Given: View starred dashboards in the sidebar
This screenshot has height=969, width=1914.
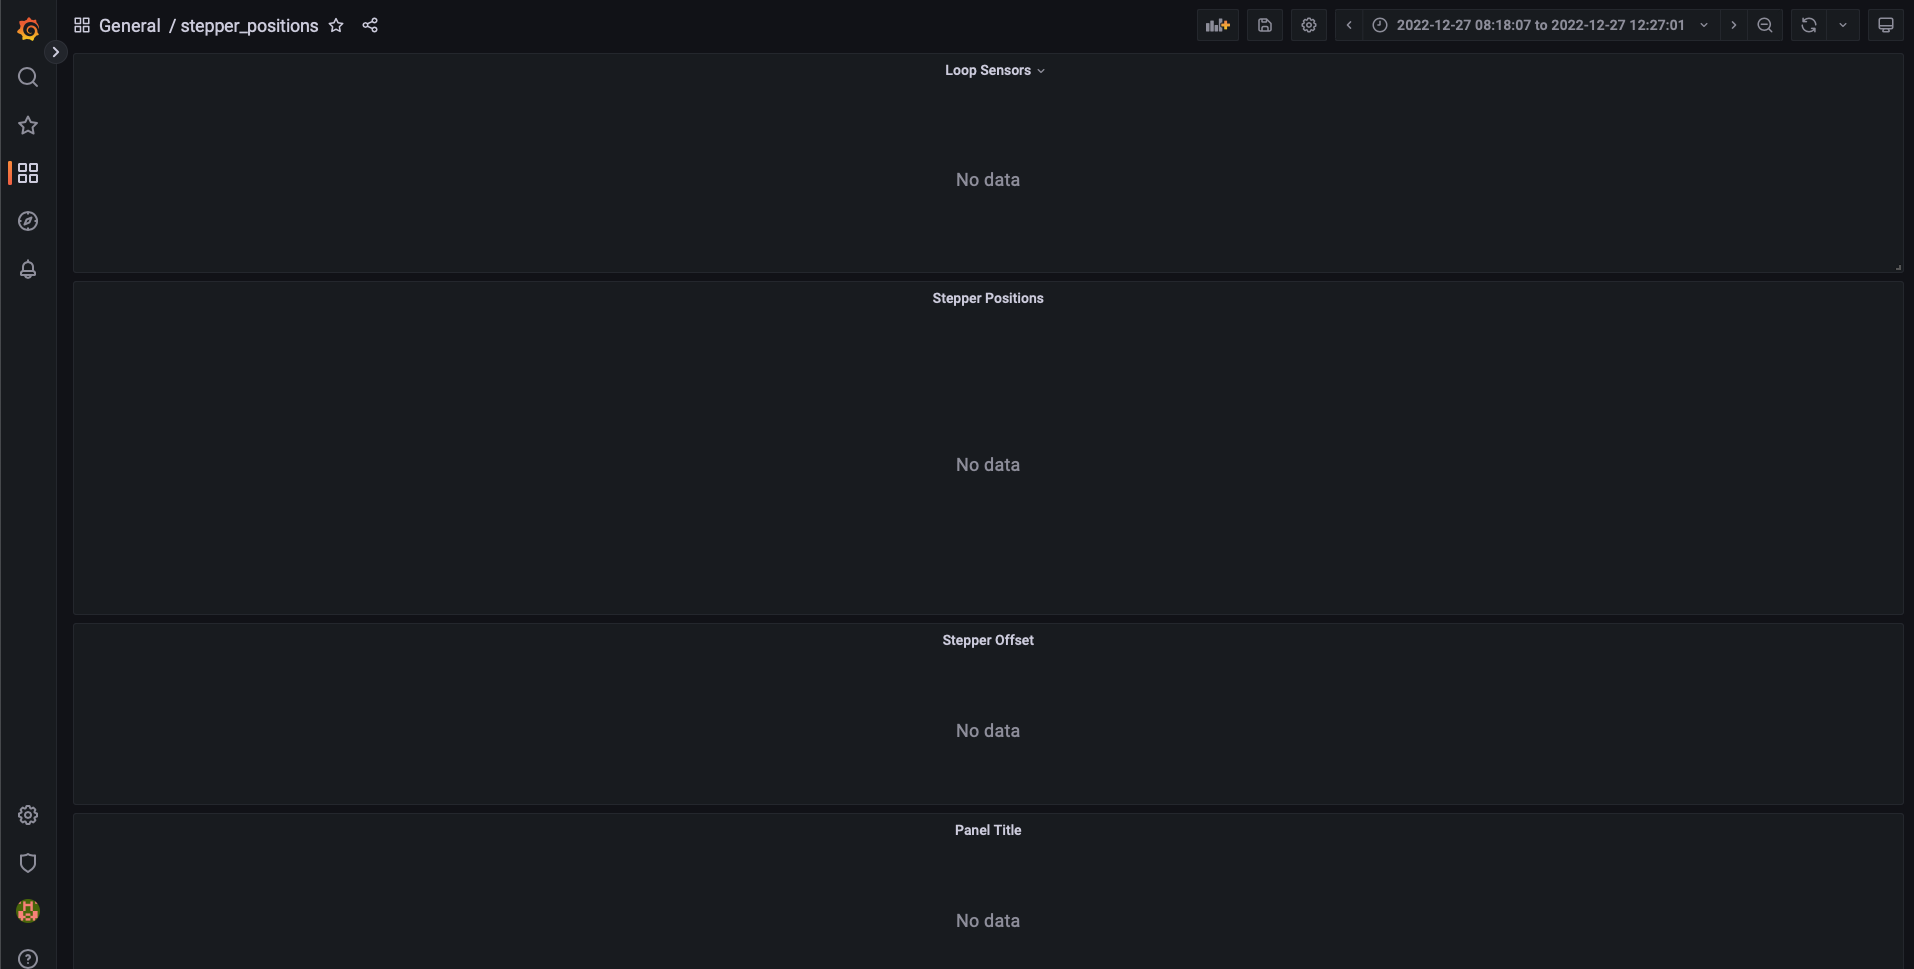Looking at the screenshot, I should point(27,125).
